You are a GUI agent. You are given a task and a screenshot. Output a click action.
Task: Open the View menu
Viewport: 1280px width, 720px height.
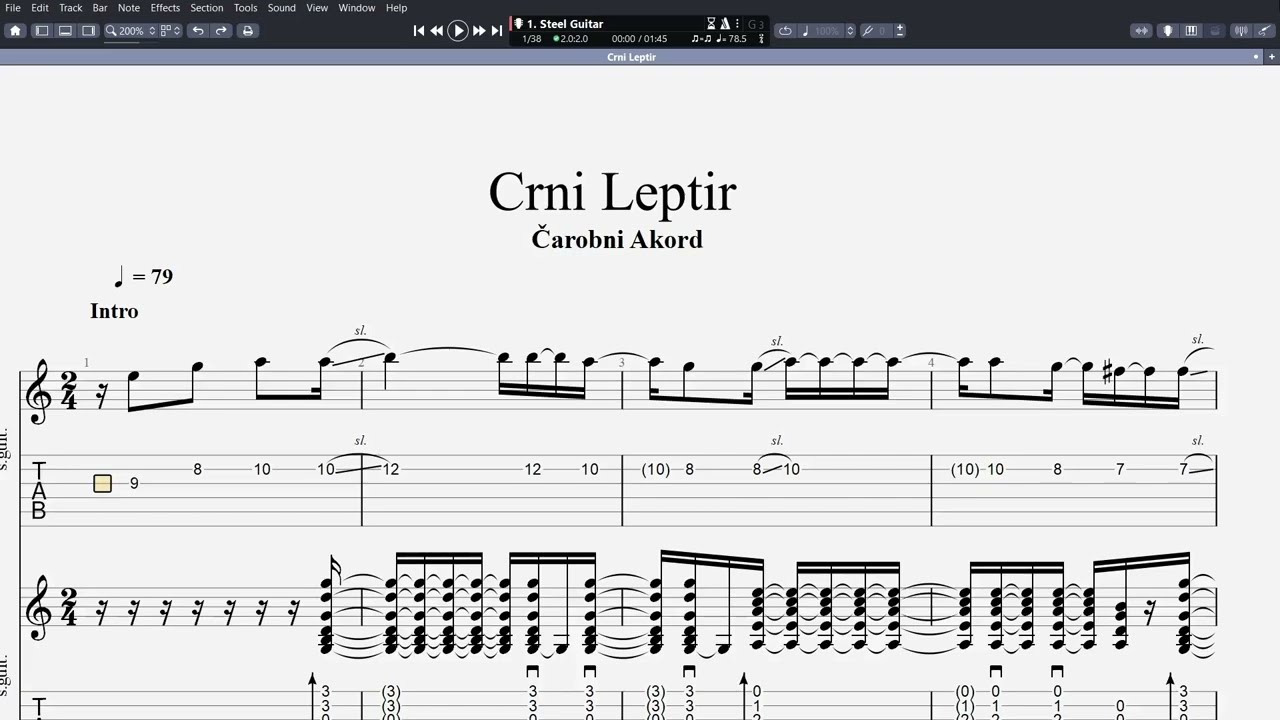[x=317, y=8]
